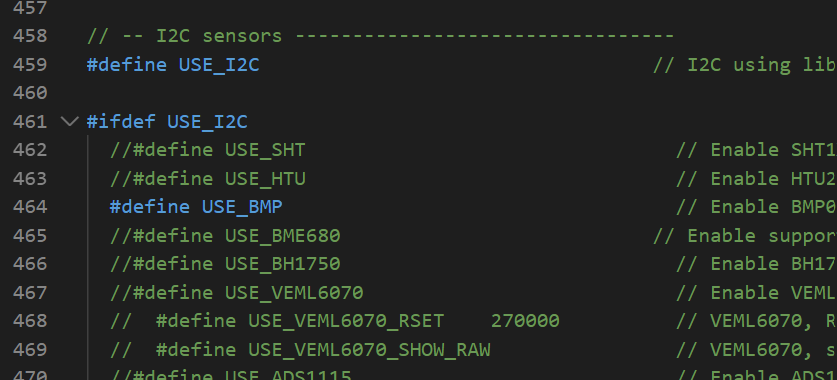This screenshot has height=380, width=837.
Task: Collapse the #ifdef USE_I2C fold chevron
Action: point(70,122)
